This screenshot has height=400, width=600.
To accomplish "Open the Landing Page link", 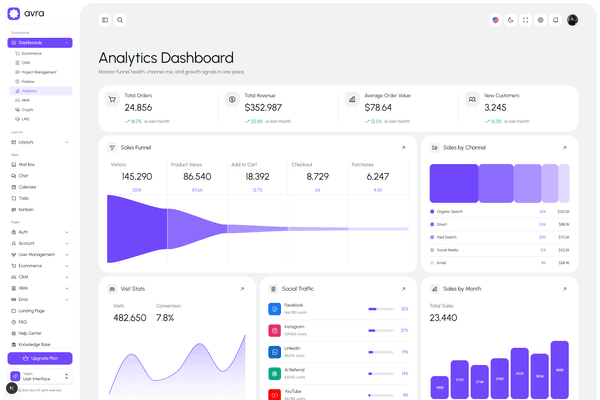I will tap(40, 311).
